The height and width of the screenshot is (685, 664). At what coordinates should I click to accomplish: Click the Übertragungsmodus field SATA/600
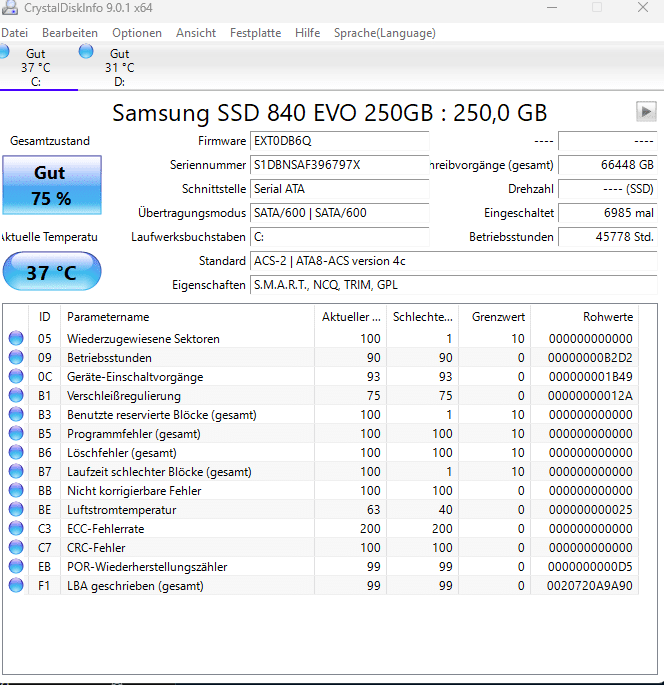coord(339,213)
